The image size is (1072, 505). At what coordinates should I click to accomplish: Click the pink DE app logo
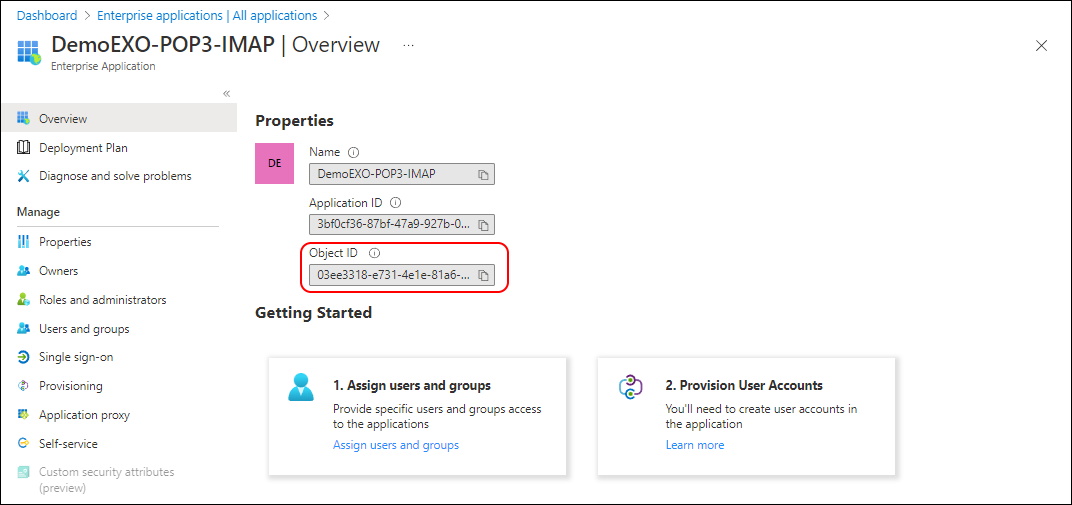pos(274,163)
